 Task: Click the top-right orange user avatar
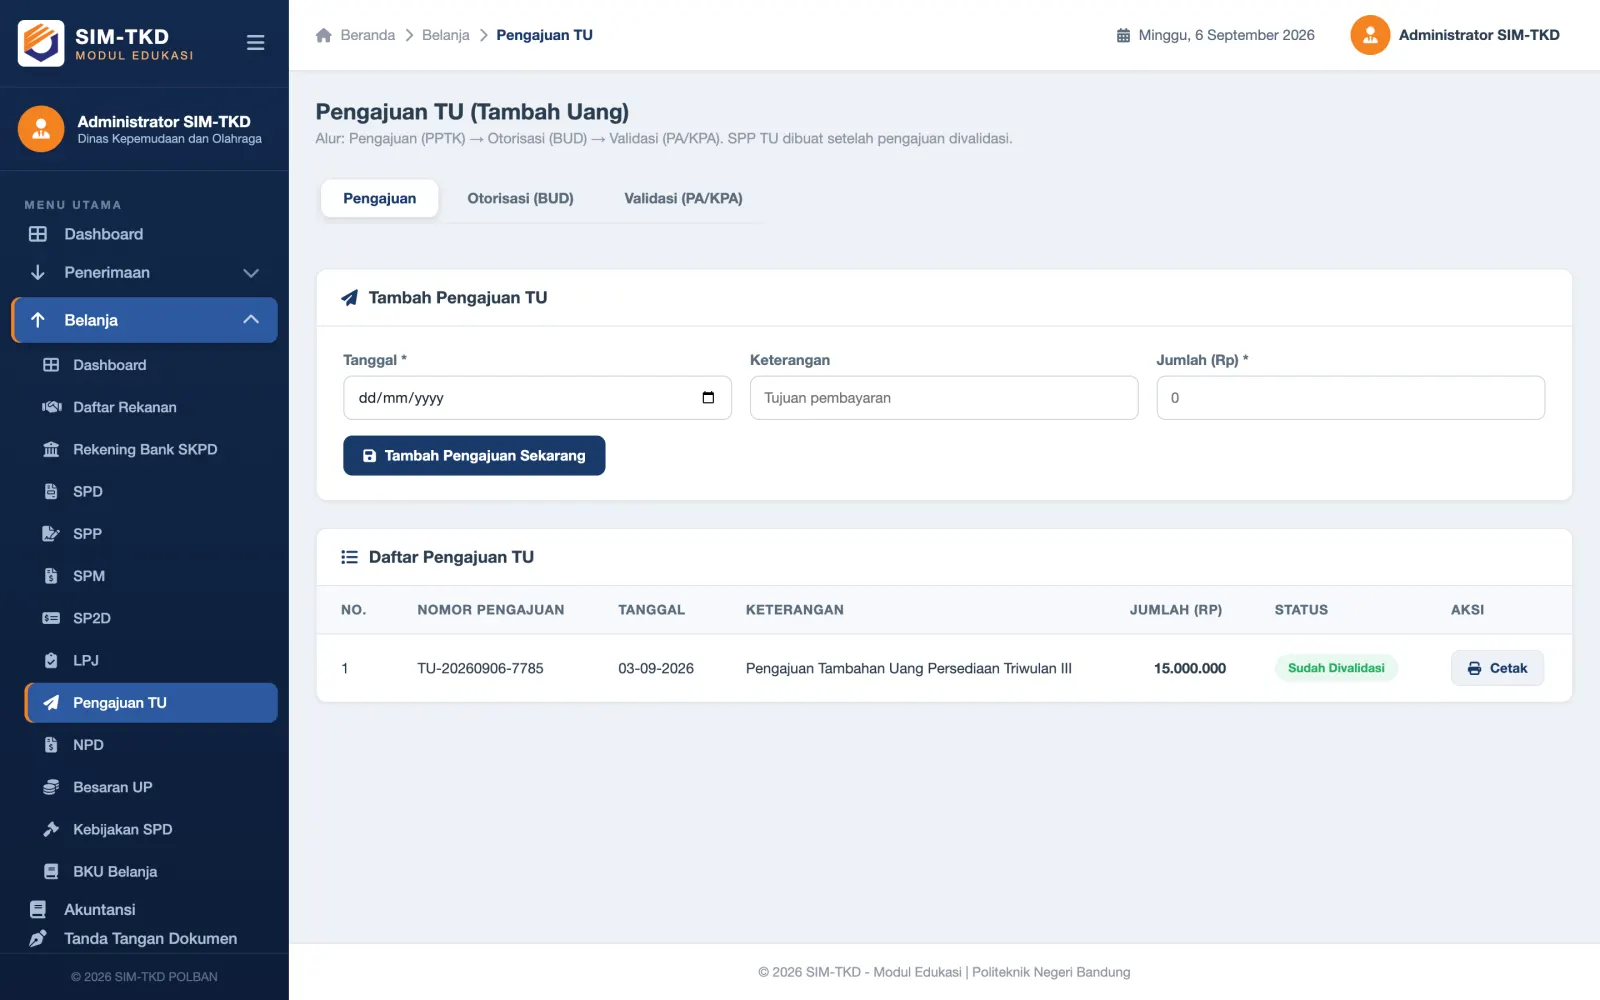[x=1370, y=35]
